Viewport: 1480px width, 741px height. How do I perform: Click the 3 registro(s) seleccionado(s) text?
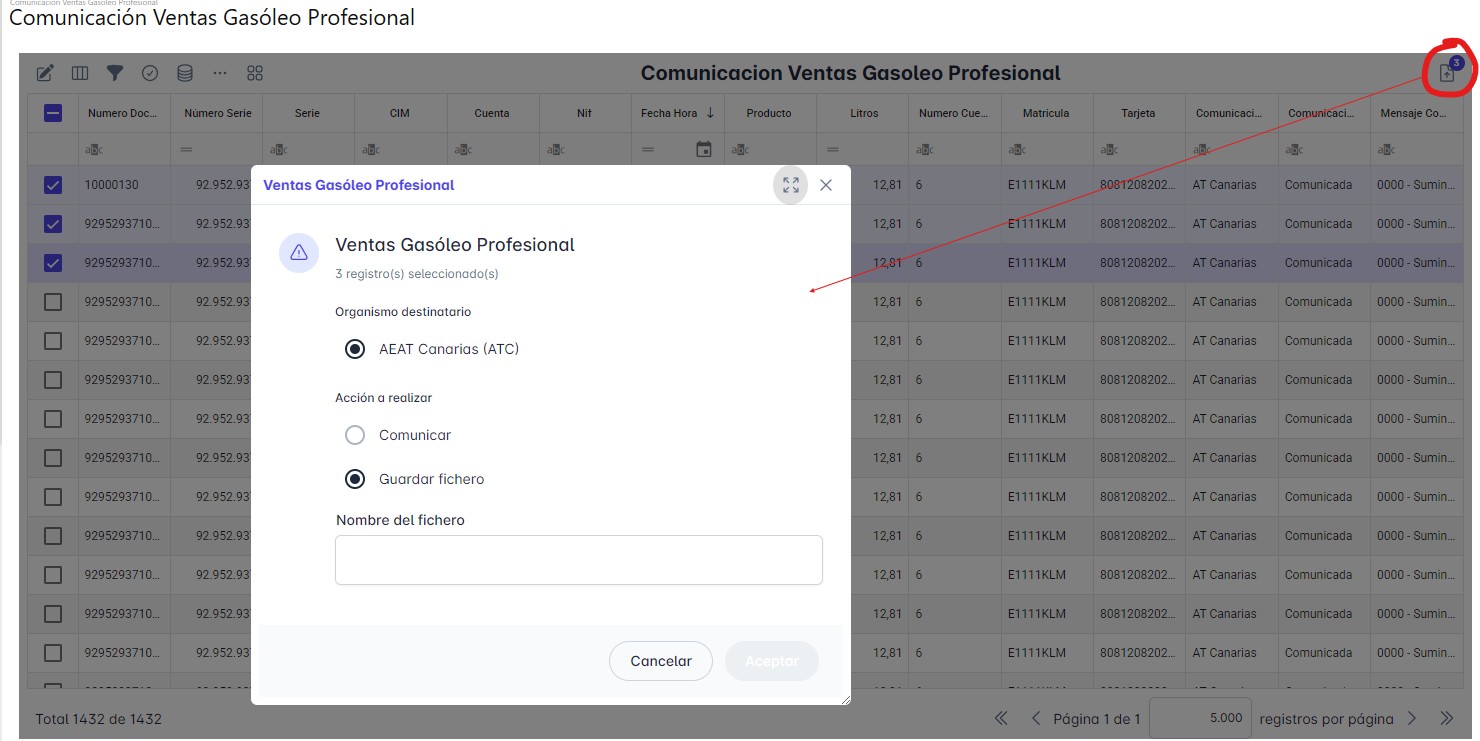pyautogui.click(x=417, y=273)
